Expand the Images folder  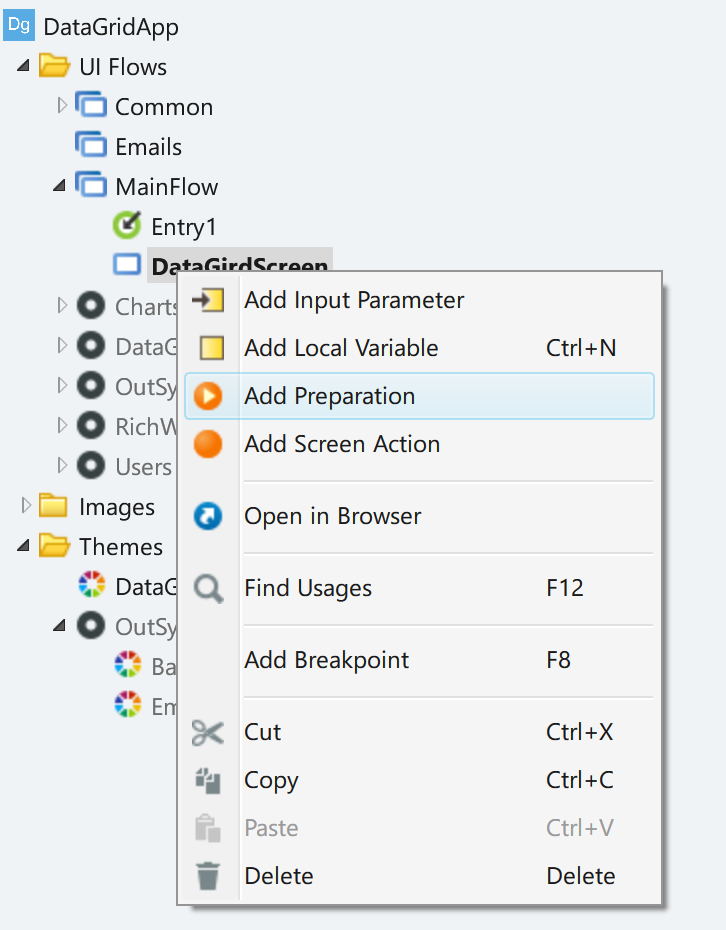26,505
